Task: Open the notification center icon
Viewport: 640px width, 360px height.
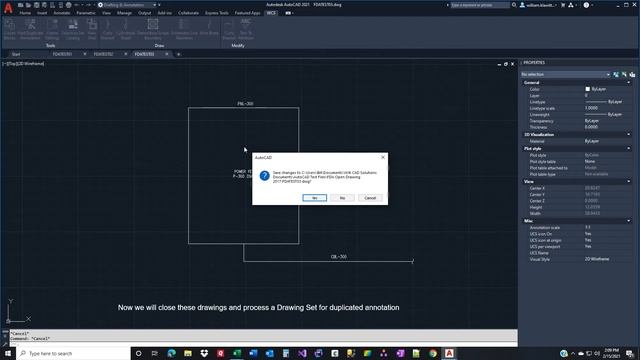Action: point(630,353)
